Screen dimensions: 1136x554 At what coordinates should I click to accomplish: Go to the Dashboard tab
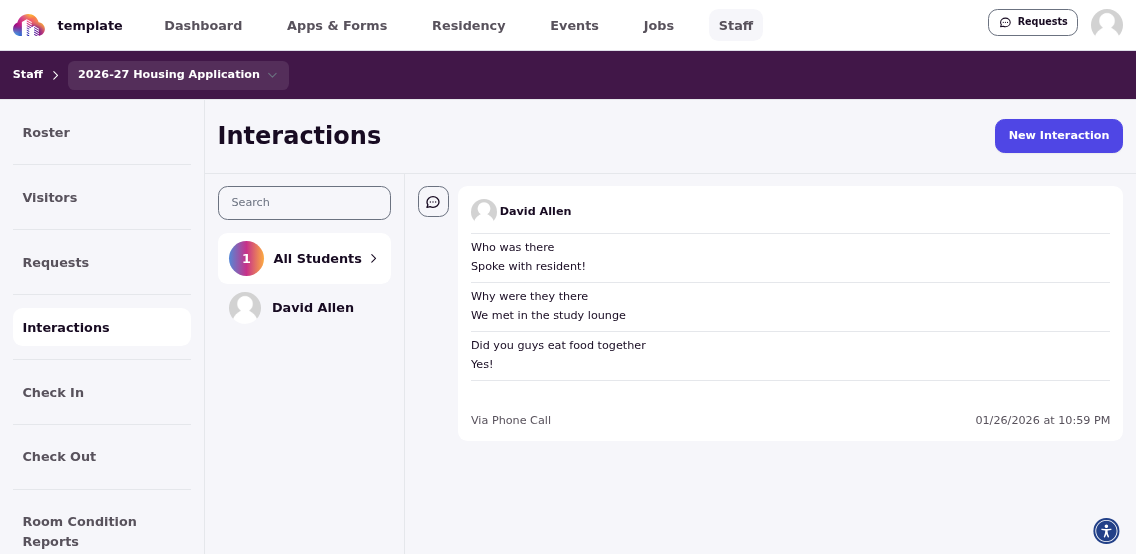[203, 25]
